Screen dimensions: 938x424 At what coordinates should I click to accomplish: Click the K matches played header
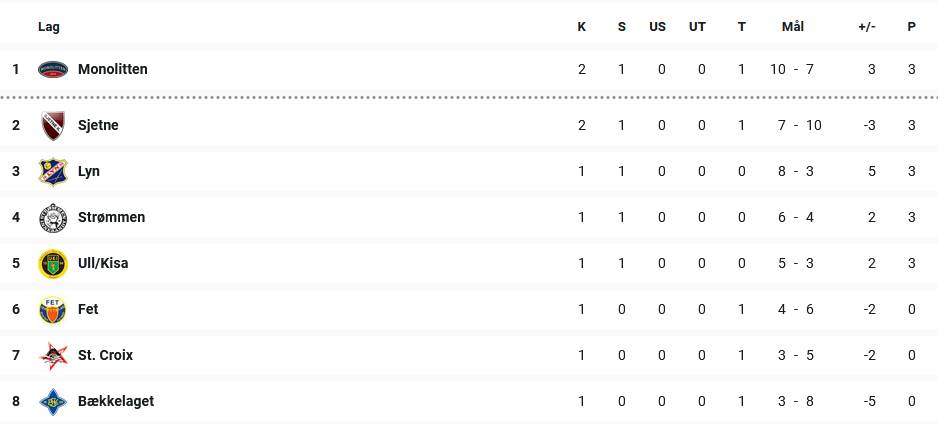click(x=581, y=27)
